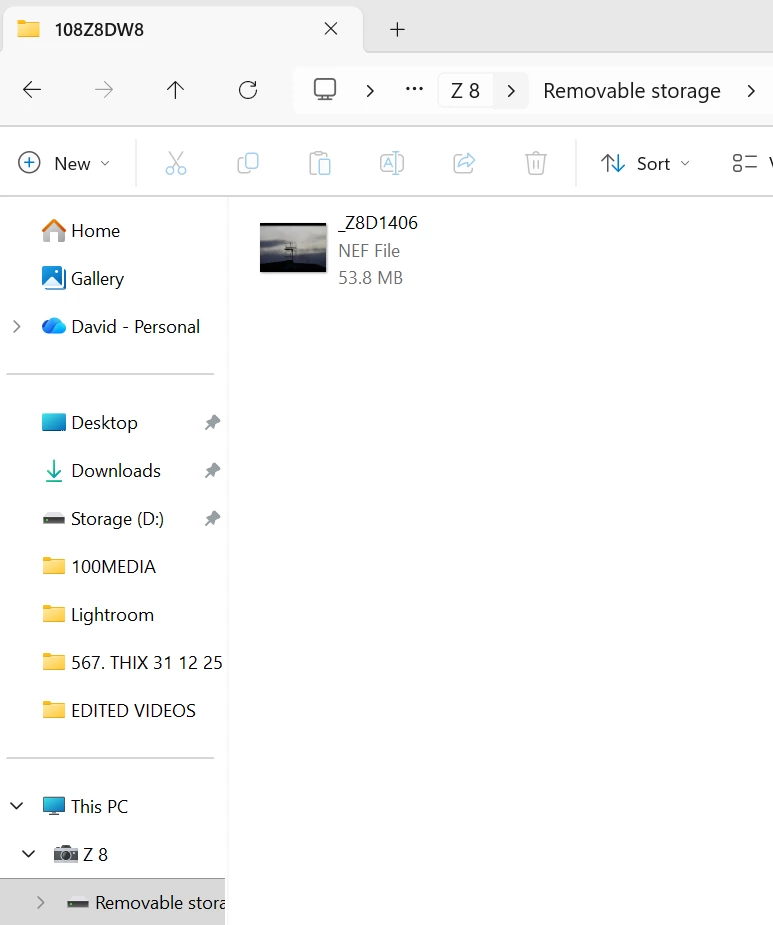Click the Z 8 breadcrumb segment
The image size is (773, 925).
[x=465, y=91]
